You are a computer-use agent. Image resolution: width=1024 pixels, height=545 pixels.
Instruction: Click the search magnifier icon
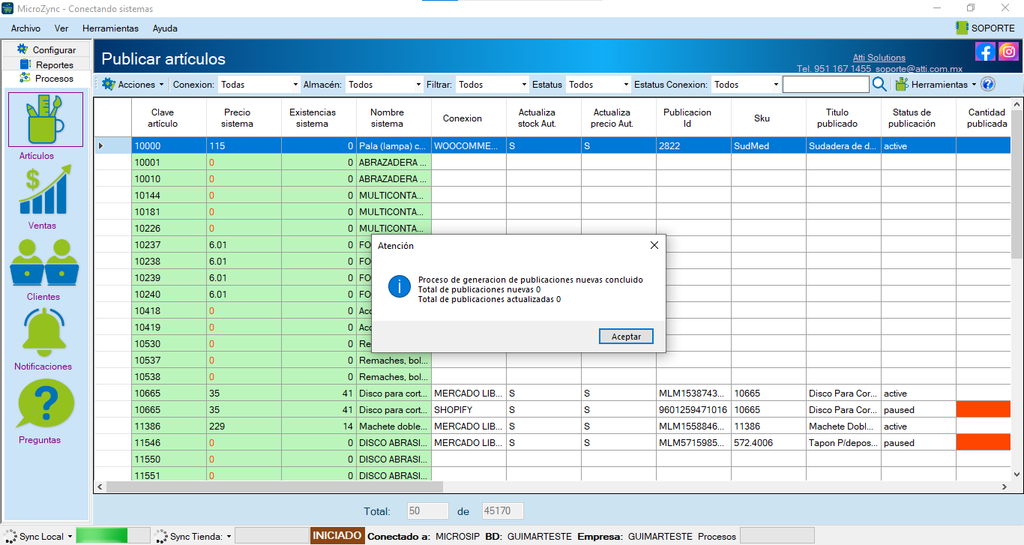click(x=880, y=84)
